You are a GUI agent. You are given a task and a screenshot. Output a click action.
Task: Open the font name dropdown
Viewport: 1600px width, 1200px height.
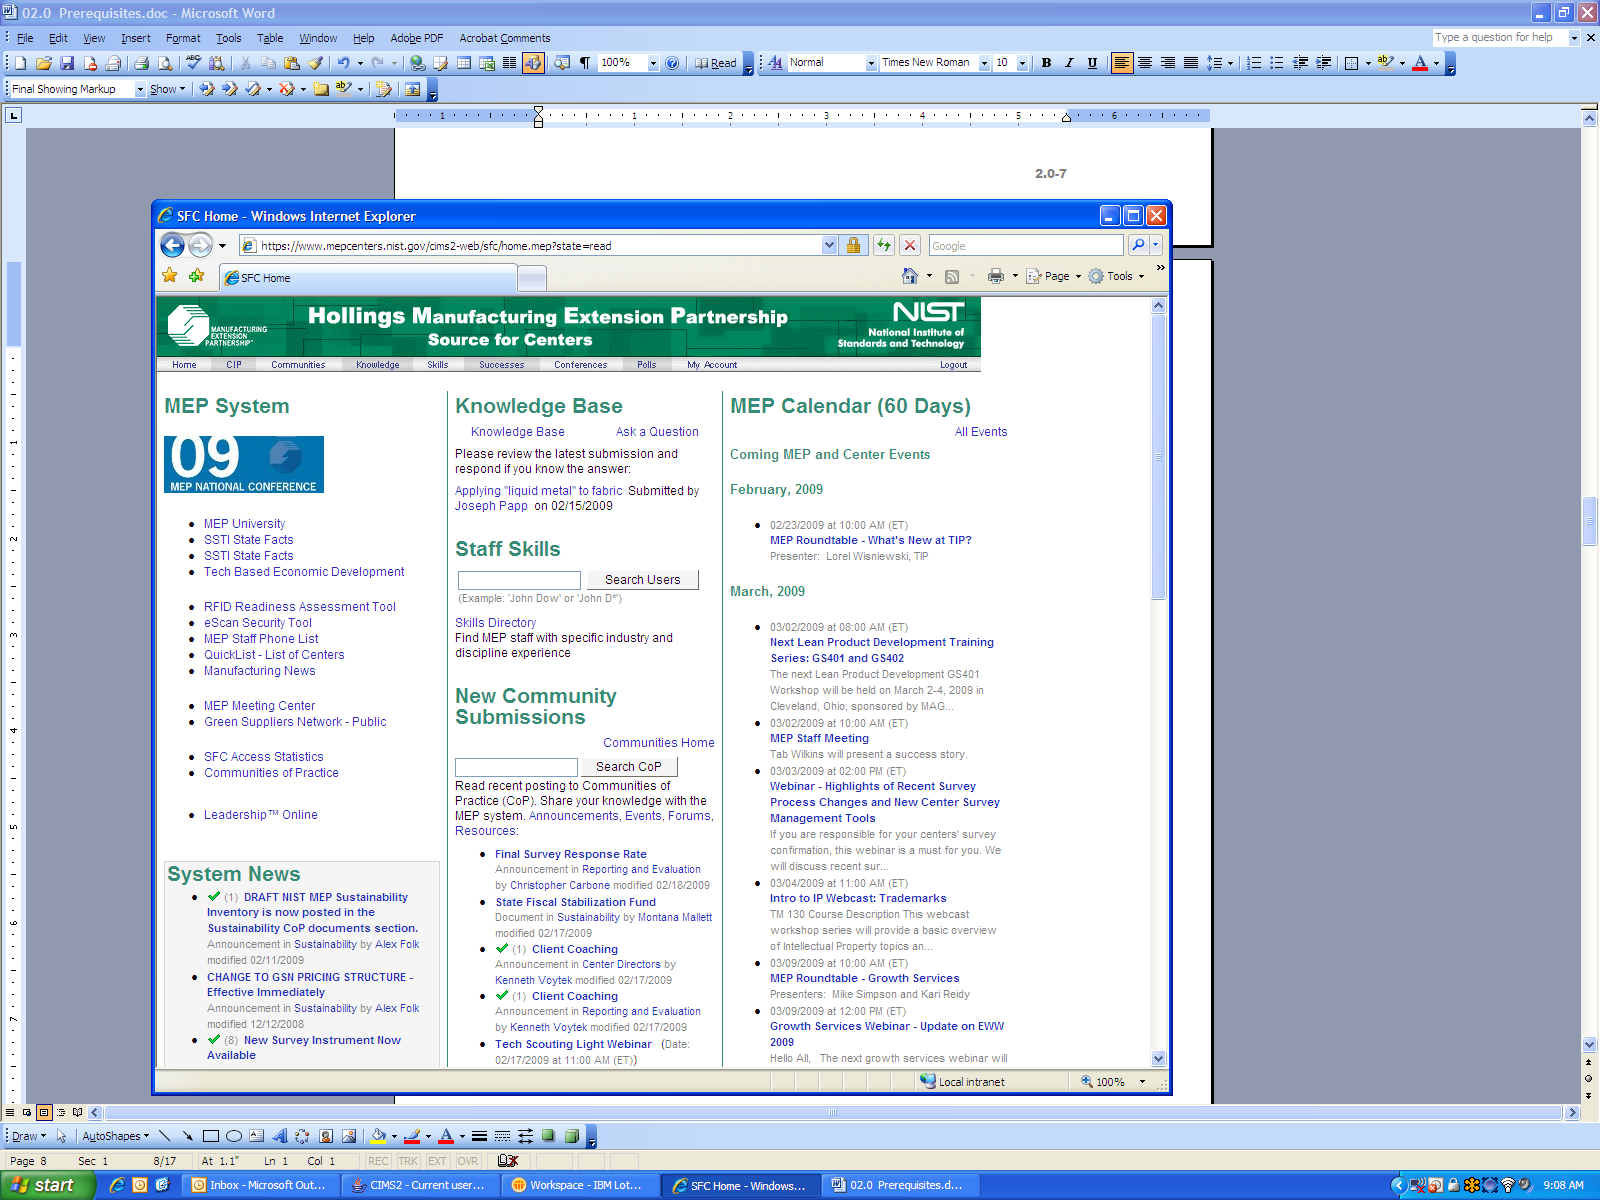[984, 63]
